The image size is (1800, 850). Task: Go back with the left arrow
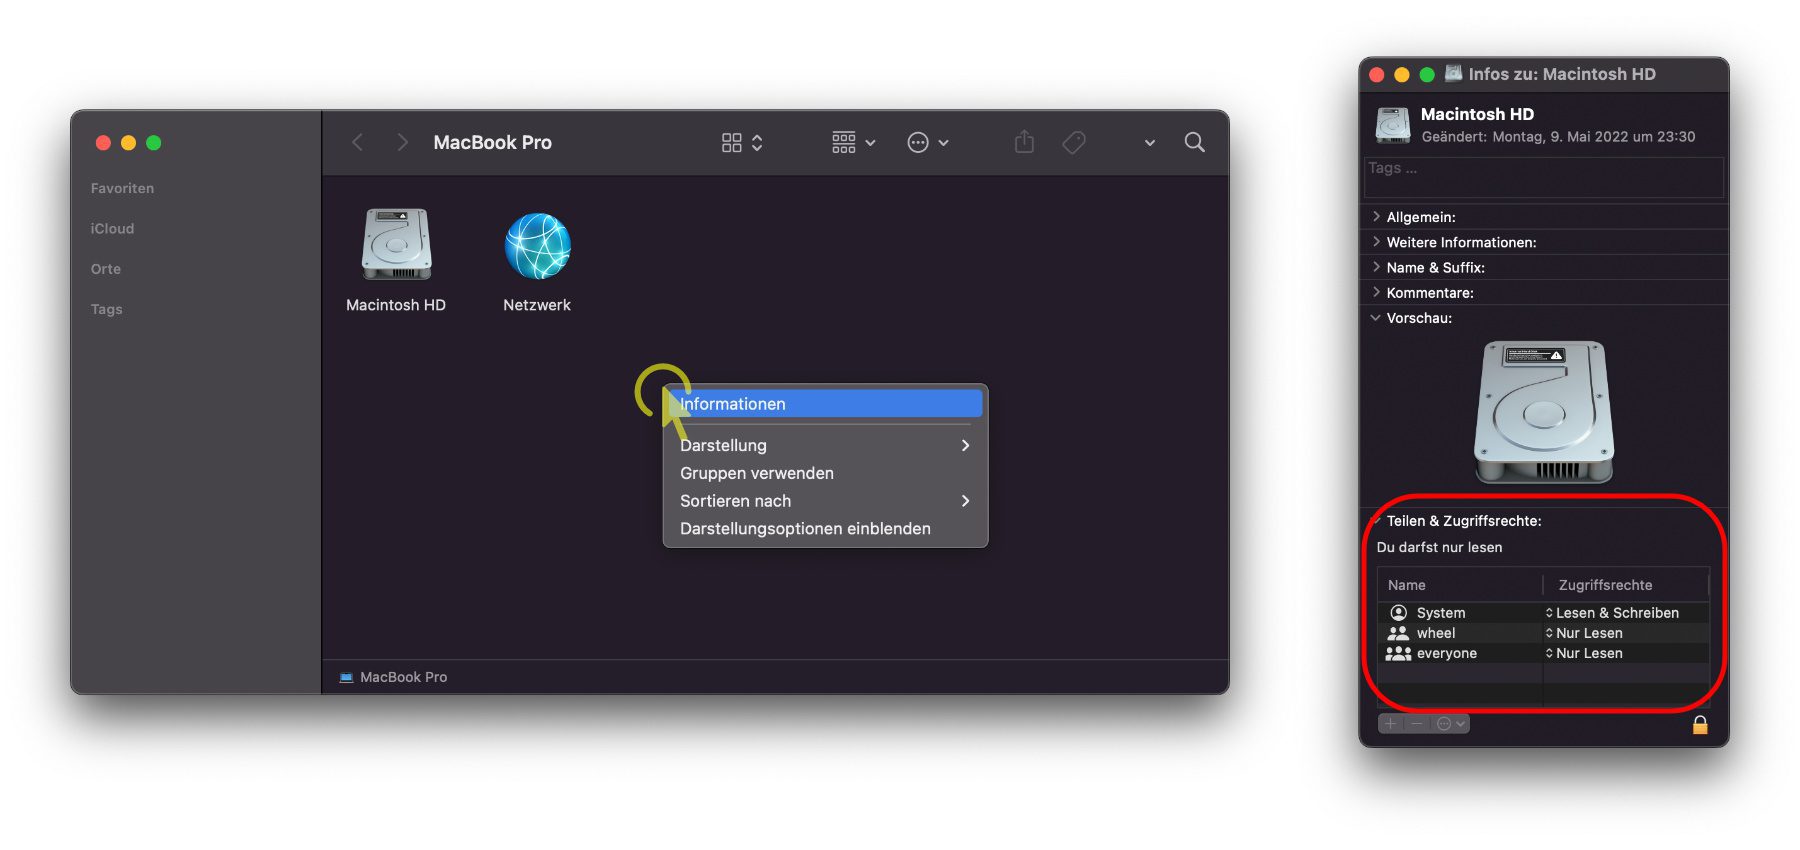coord(358,143)
